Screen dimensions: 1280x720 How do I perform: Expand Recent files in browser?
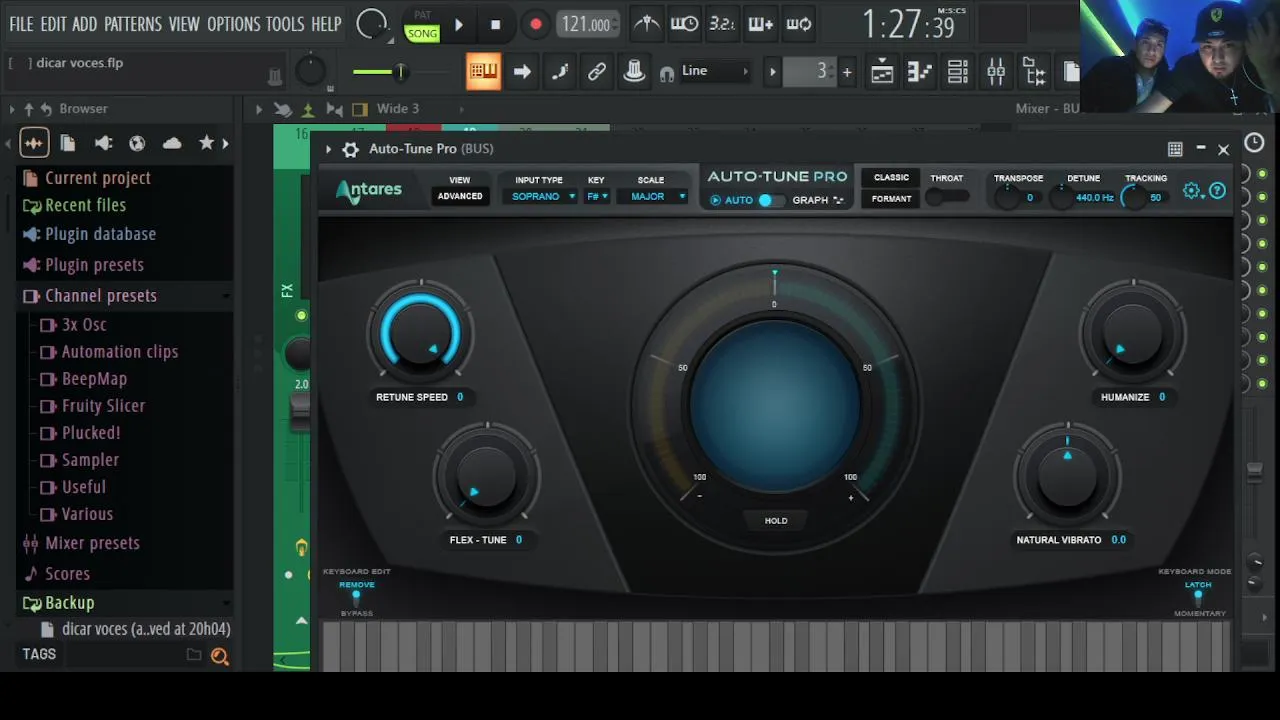click(85, 205)
